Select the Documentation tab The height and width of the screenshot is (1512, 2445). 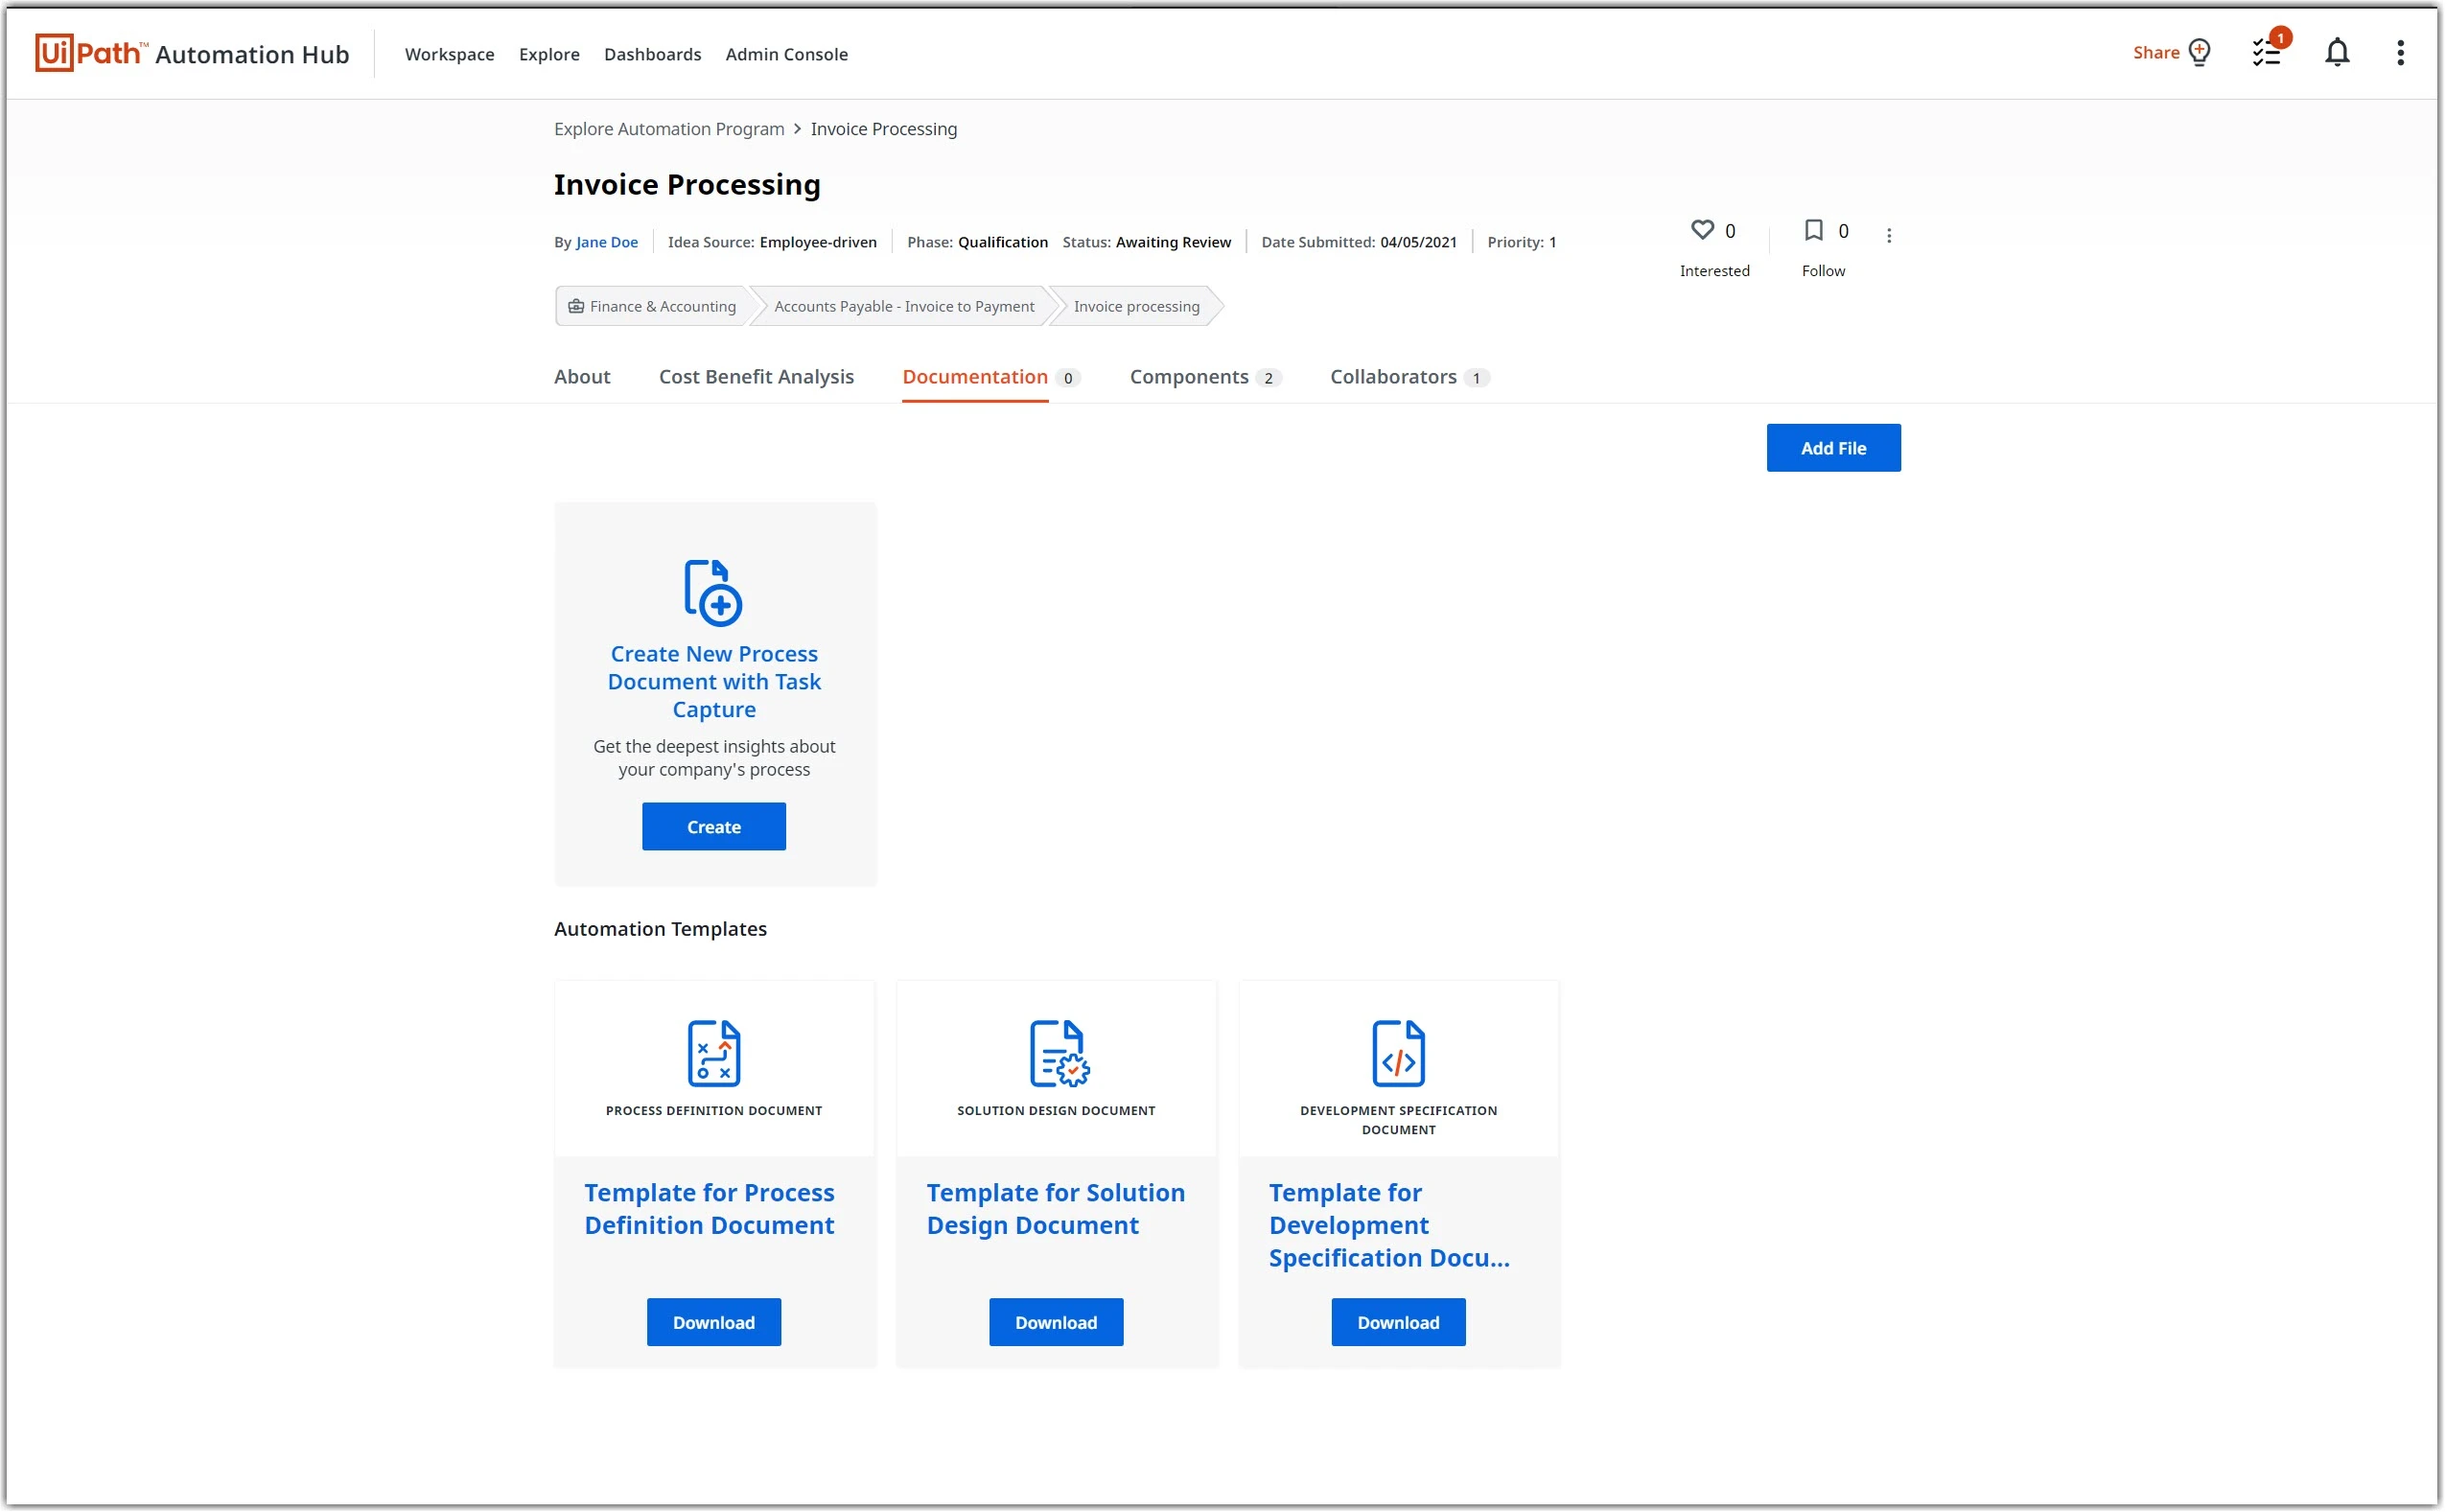click(975, 377)
